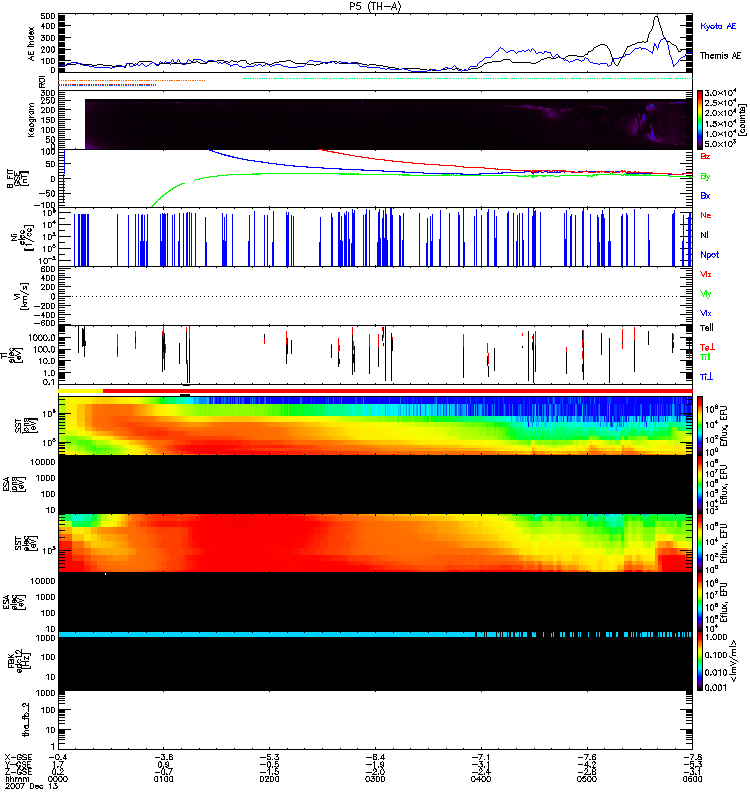Click the 0500 time tick label
The height and width of the screenshot is (800, 750).
pos(587,779)
